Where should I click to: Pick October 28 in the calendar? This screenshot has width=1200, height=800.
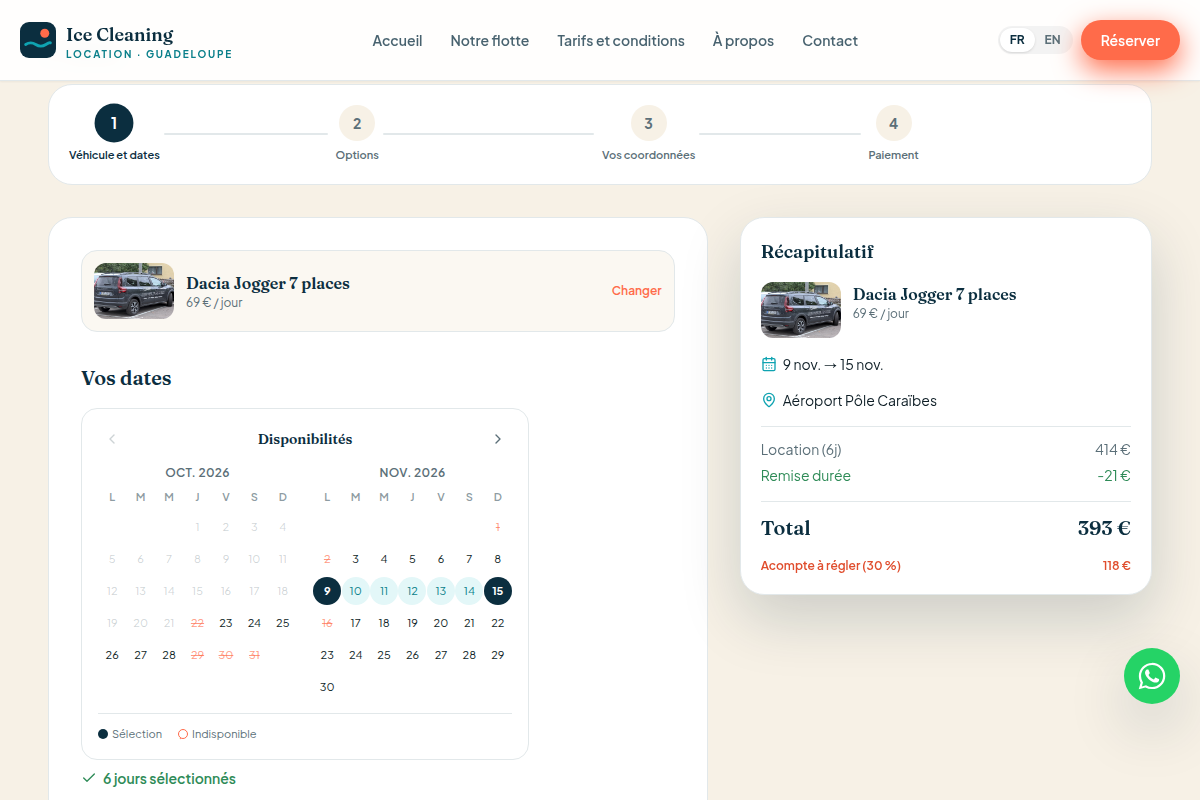(169, 655)
